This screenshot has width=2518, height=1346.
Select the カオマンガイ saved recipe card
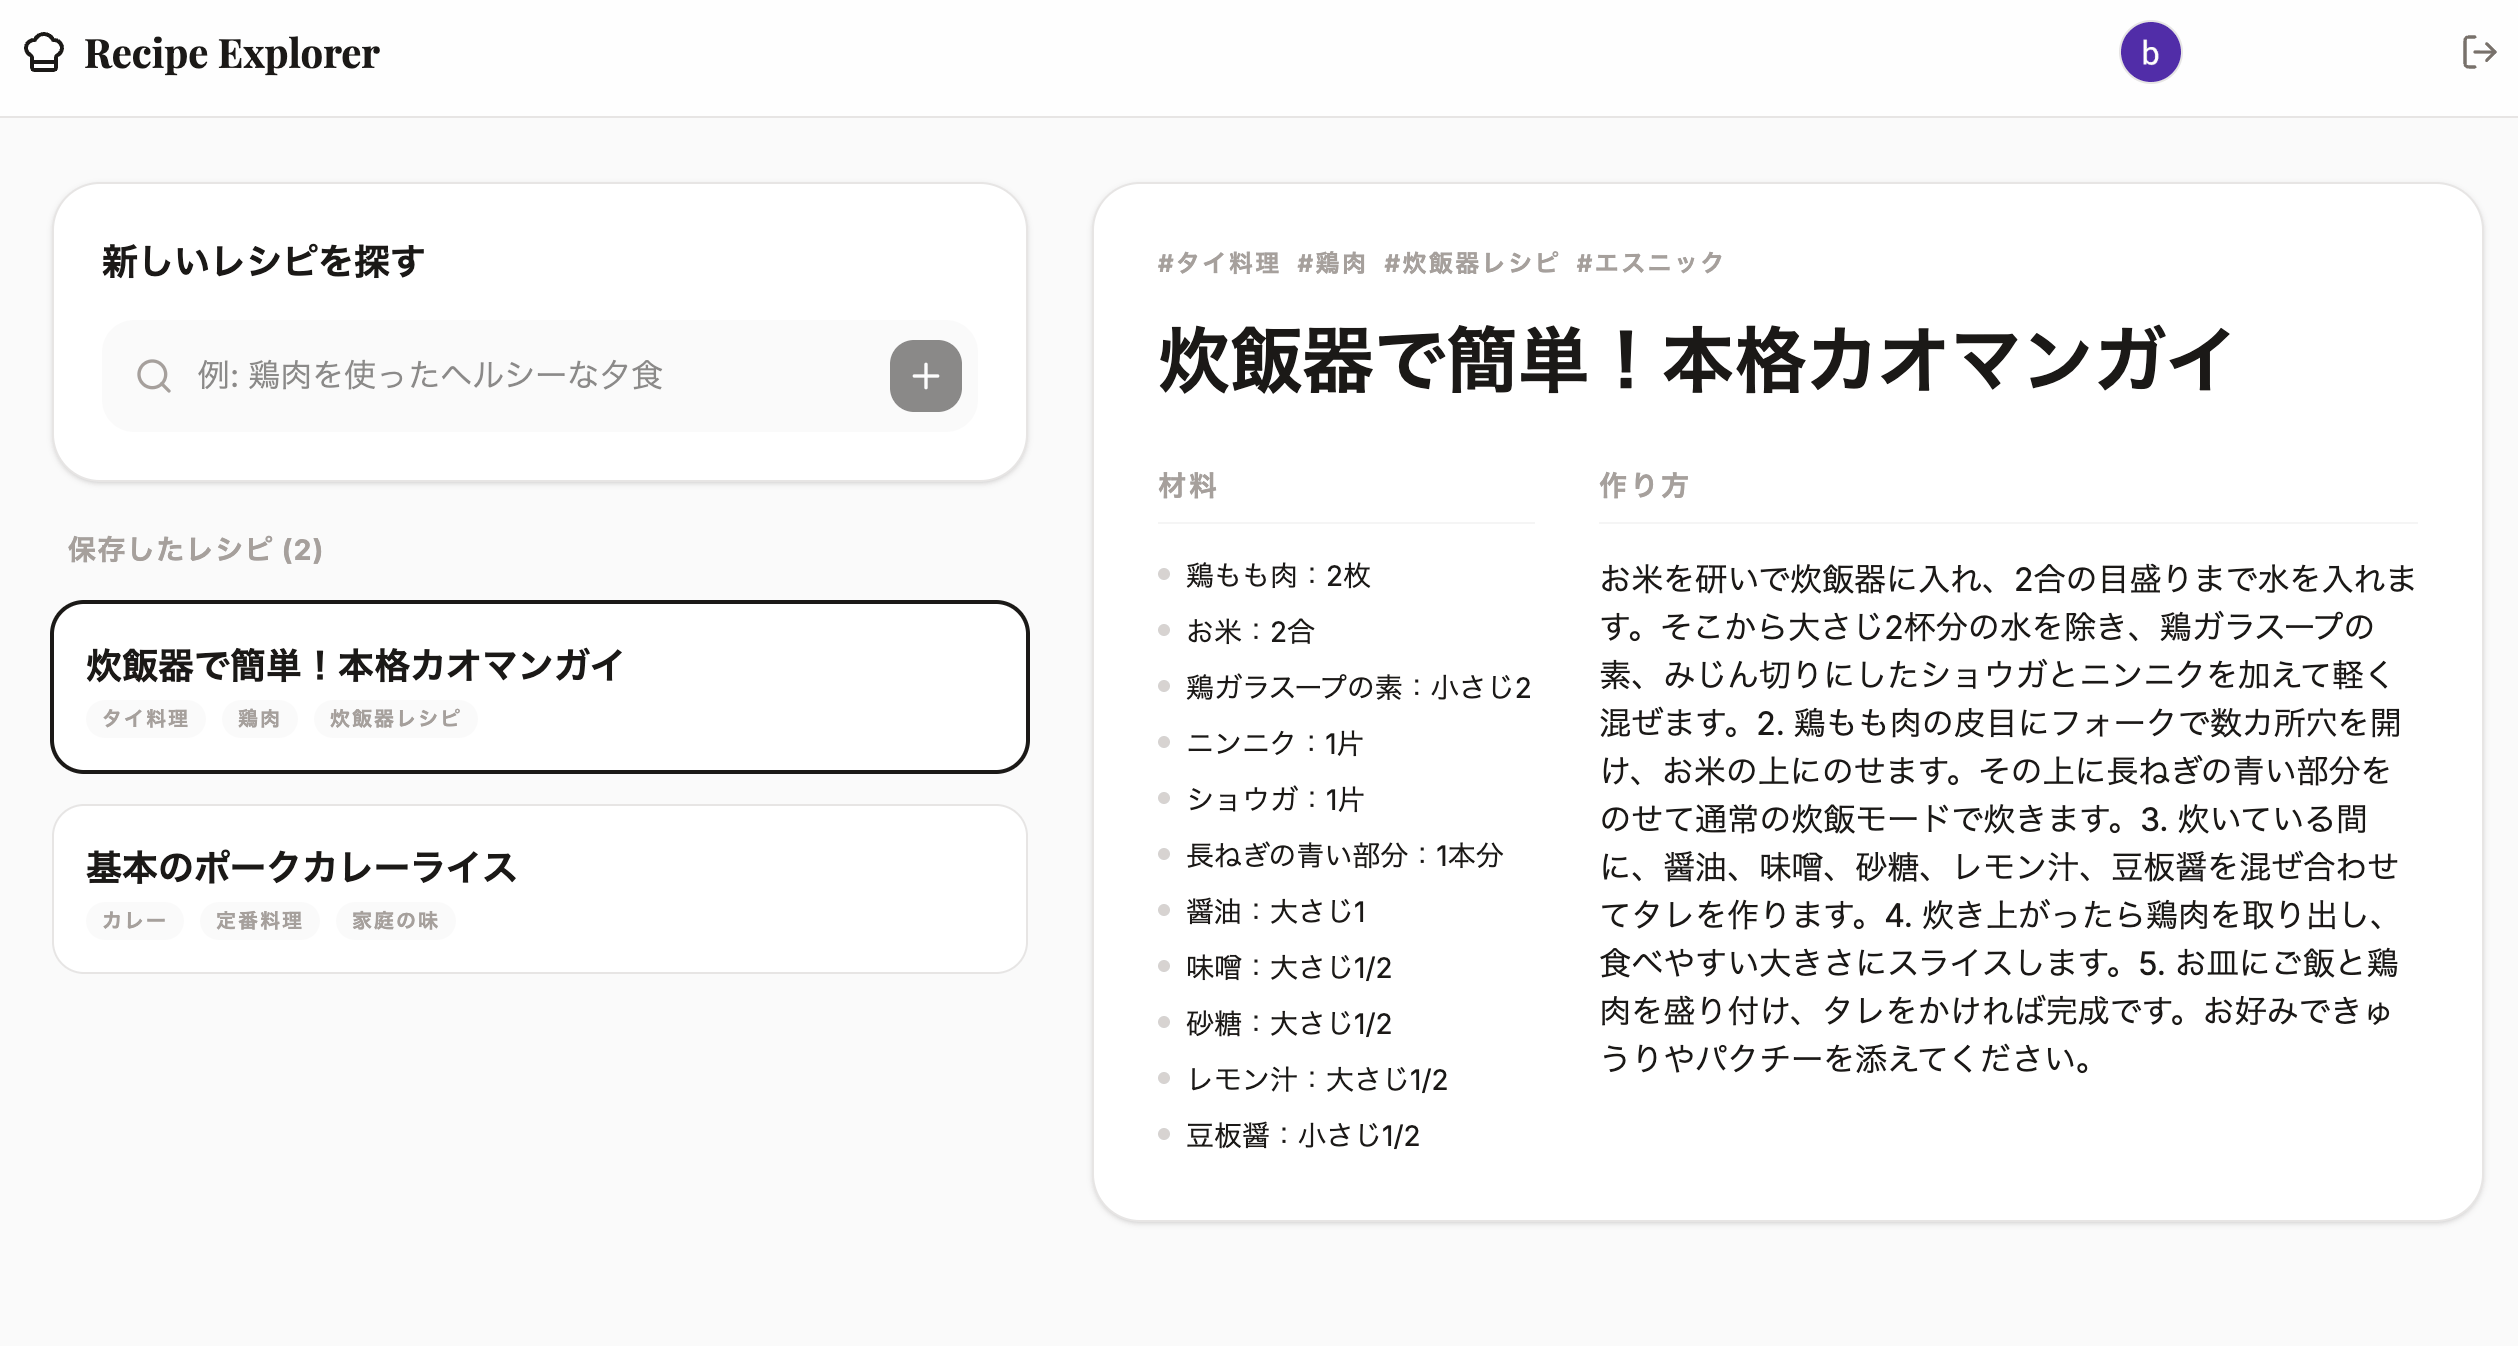pos(540,665)
